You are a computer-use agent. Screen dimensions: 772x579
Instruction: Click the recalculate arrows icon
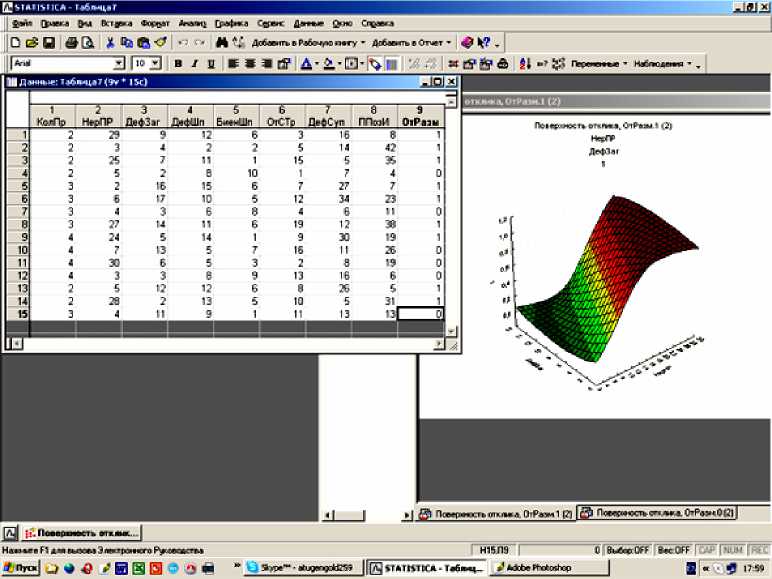[x=558, y=64]
